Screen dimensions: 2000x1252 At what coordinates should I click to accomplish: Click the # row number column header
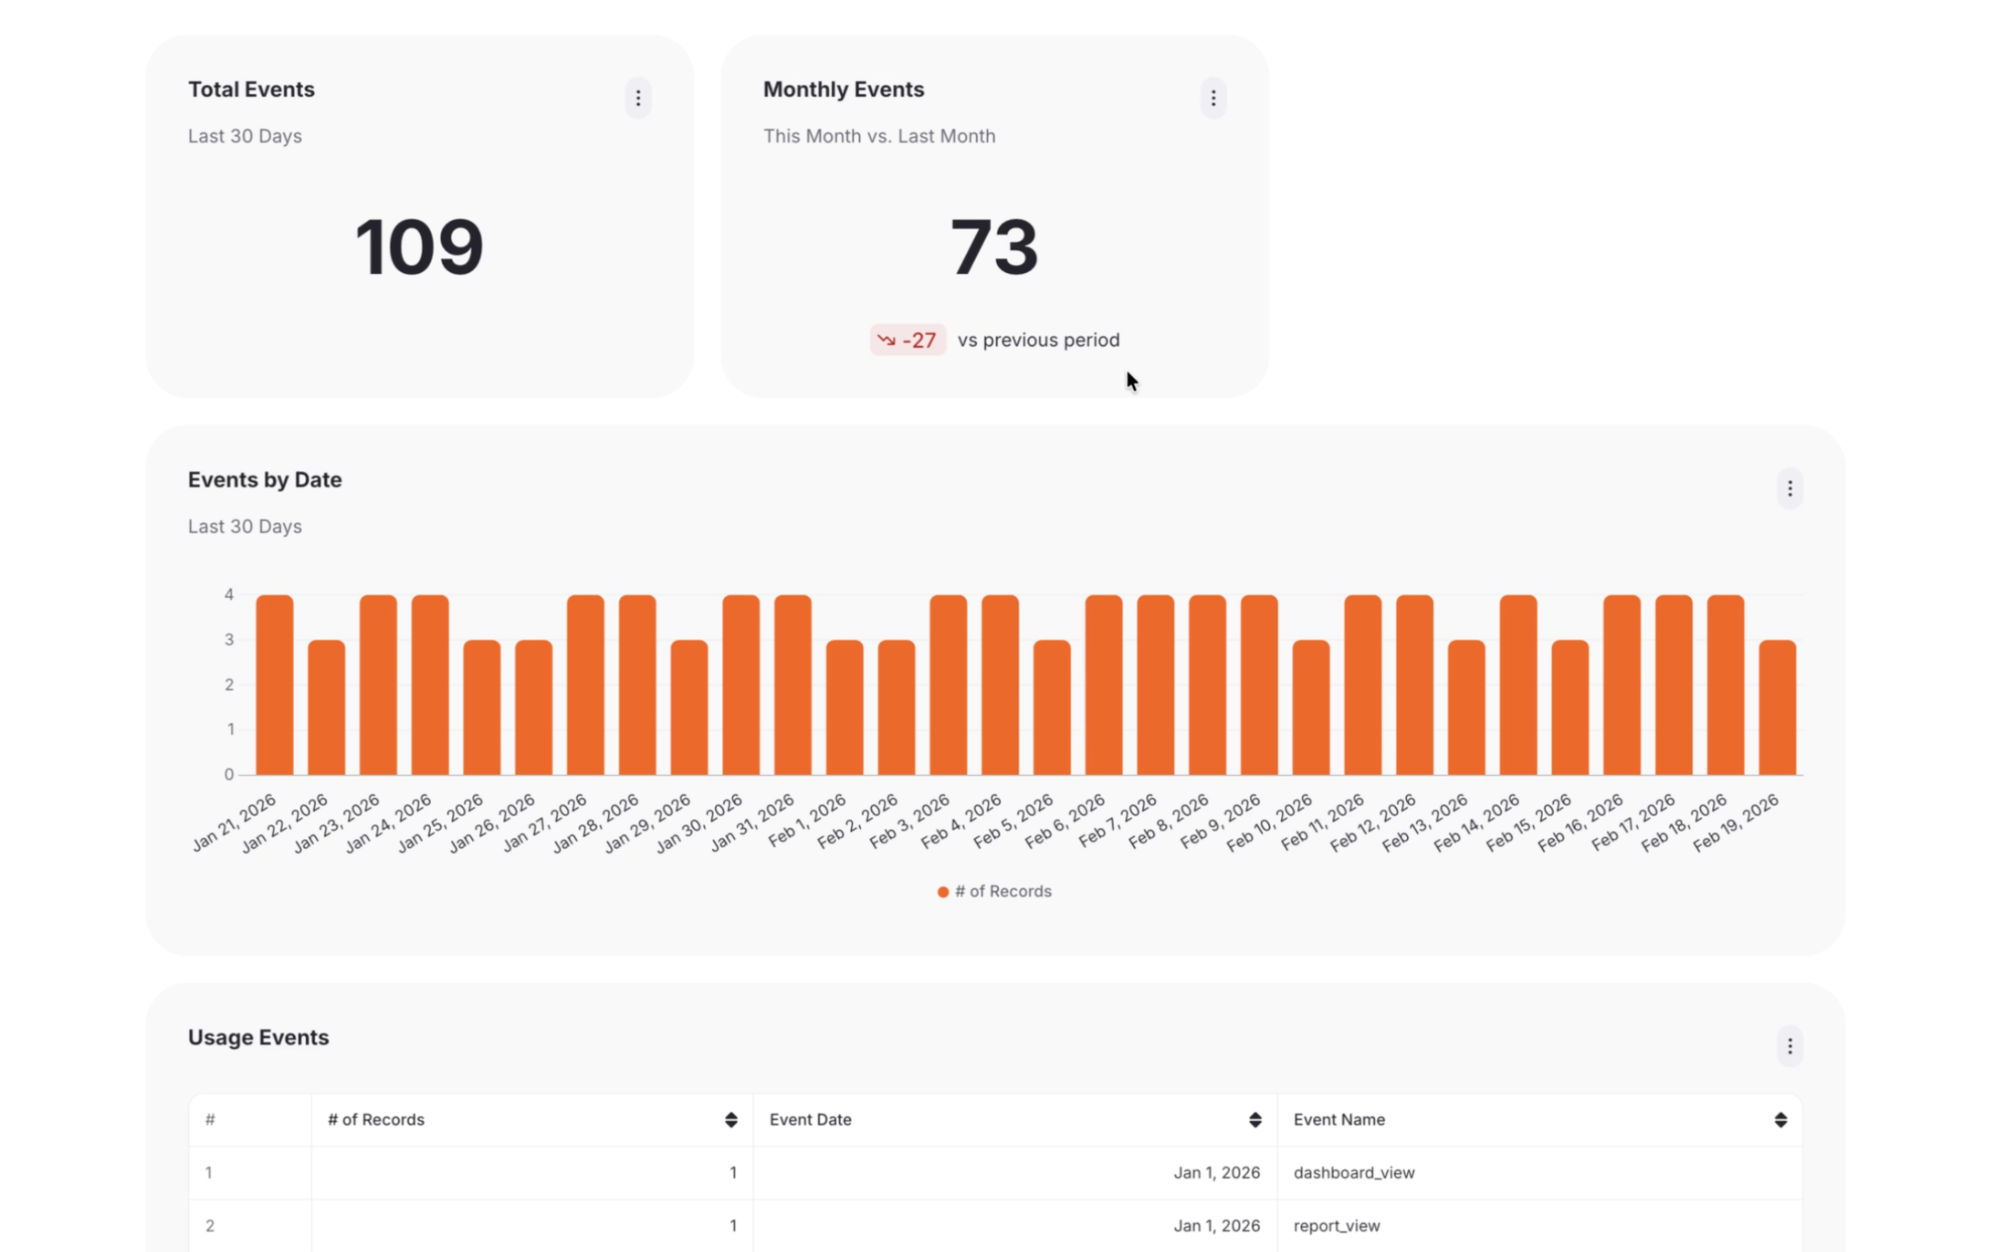coord(210,1120)
